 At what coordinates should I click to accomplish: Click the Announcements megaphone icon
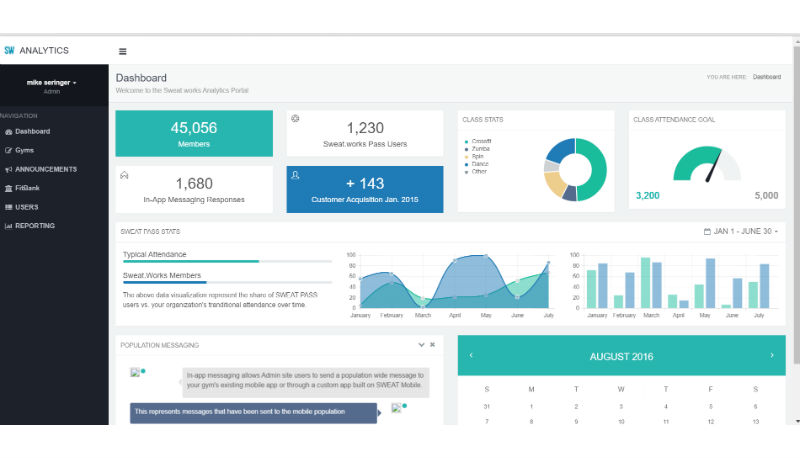point(9,169)
